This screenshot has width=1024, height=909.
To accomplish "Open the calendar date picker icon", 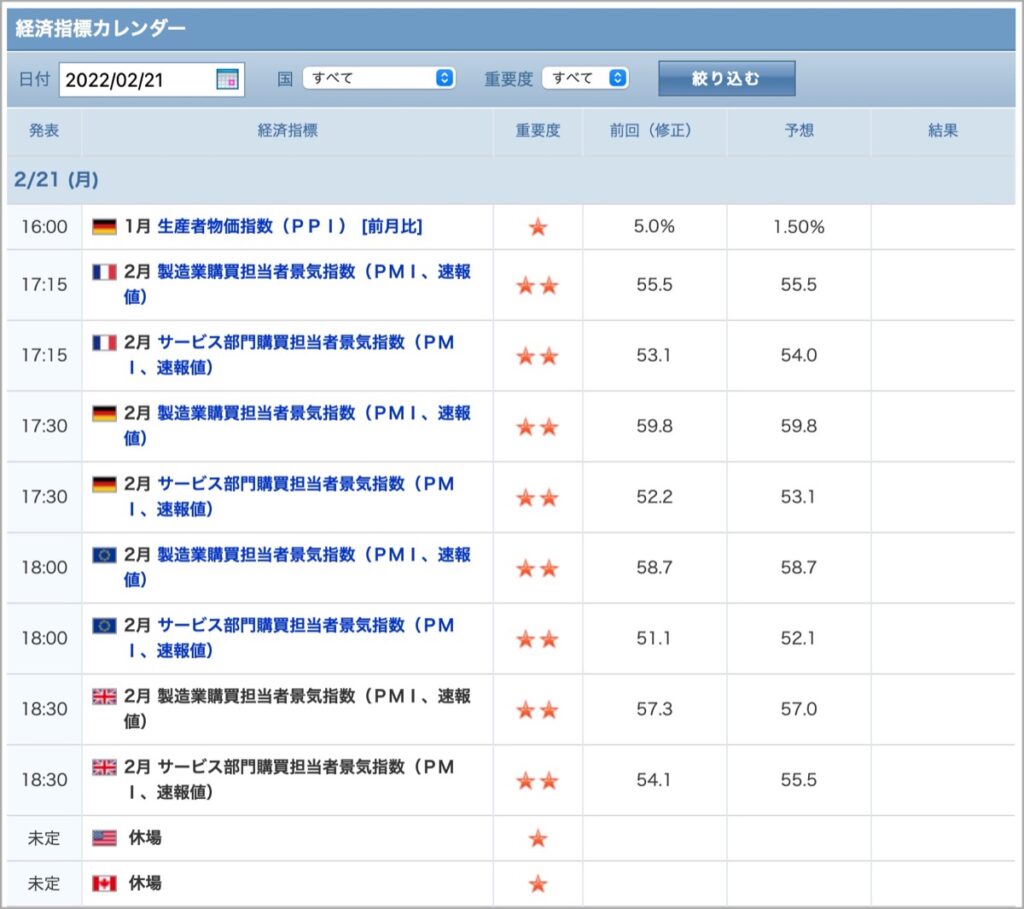I will point(227,80).
